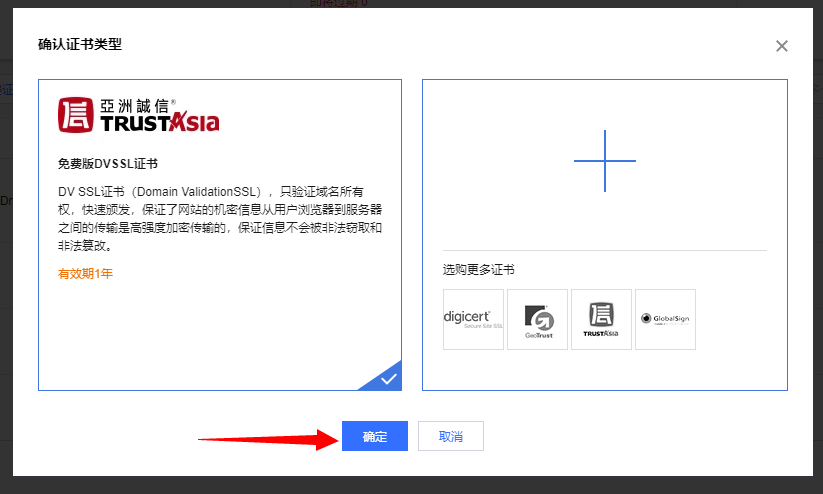Close the 确认证书类型 dialog with X
The height and width of the screenshot is (494, 823).
782,46
